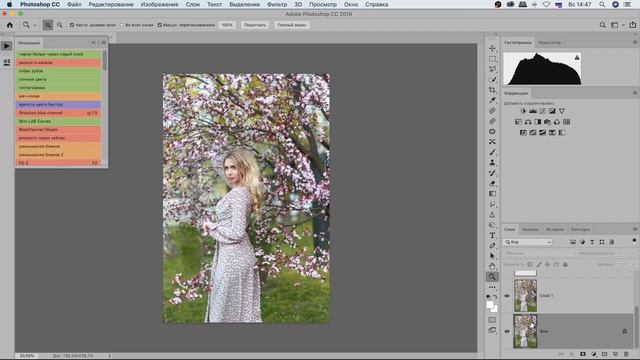Toggle the lock for Фон layer
The width and height of the screenshot is (640, 360).
coord(624,331)
